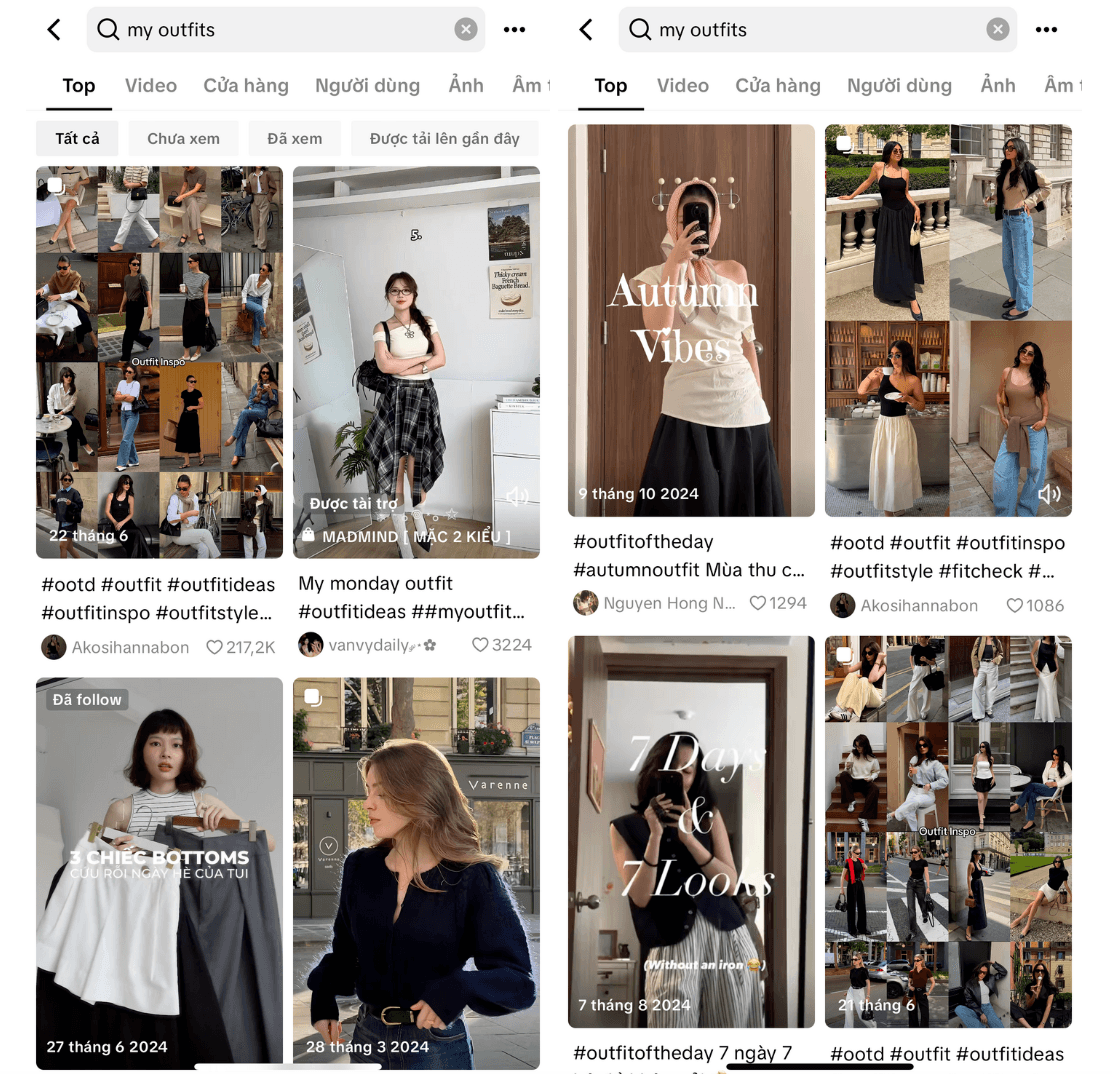Image resolution: width=1112 pixels, height=1074 pixels.
Task: Open the three-dot menu on the left screen
Action: 514,30
